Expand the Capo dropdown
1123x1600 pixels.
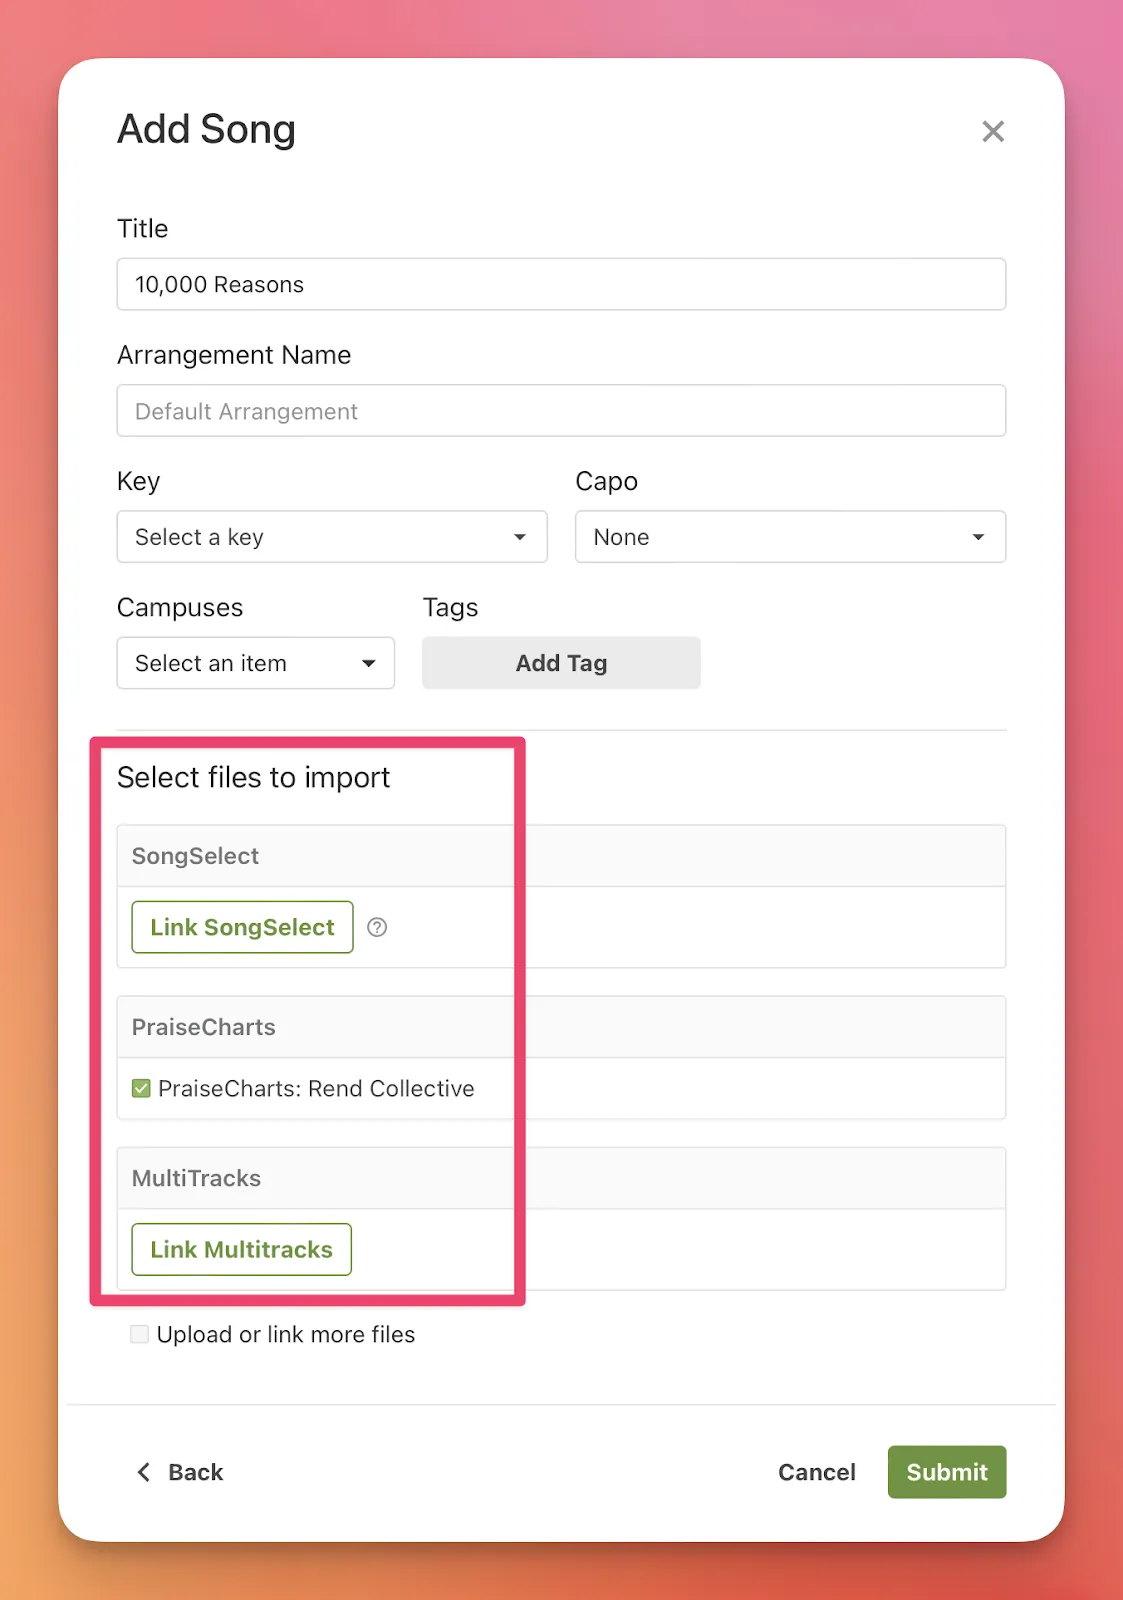click(789, 537)
